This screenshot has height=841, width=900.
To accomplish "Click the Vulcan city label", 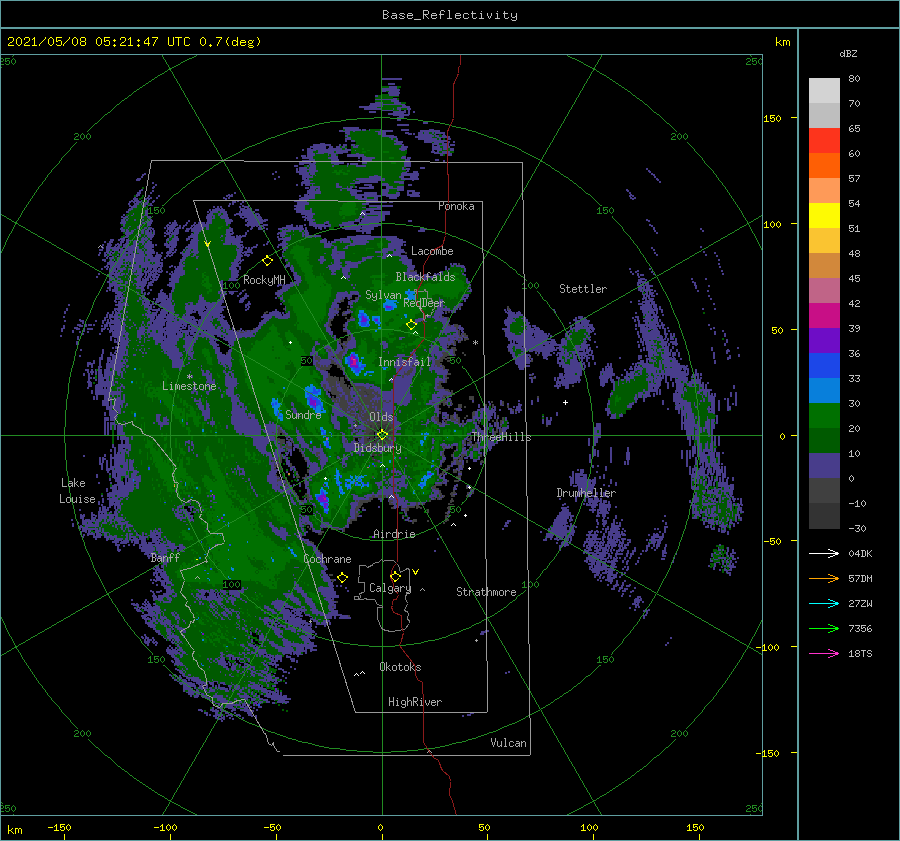I will point(508,743).
